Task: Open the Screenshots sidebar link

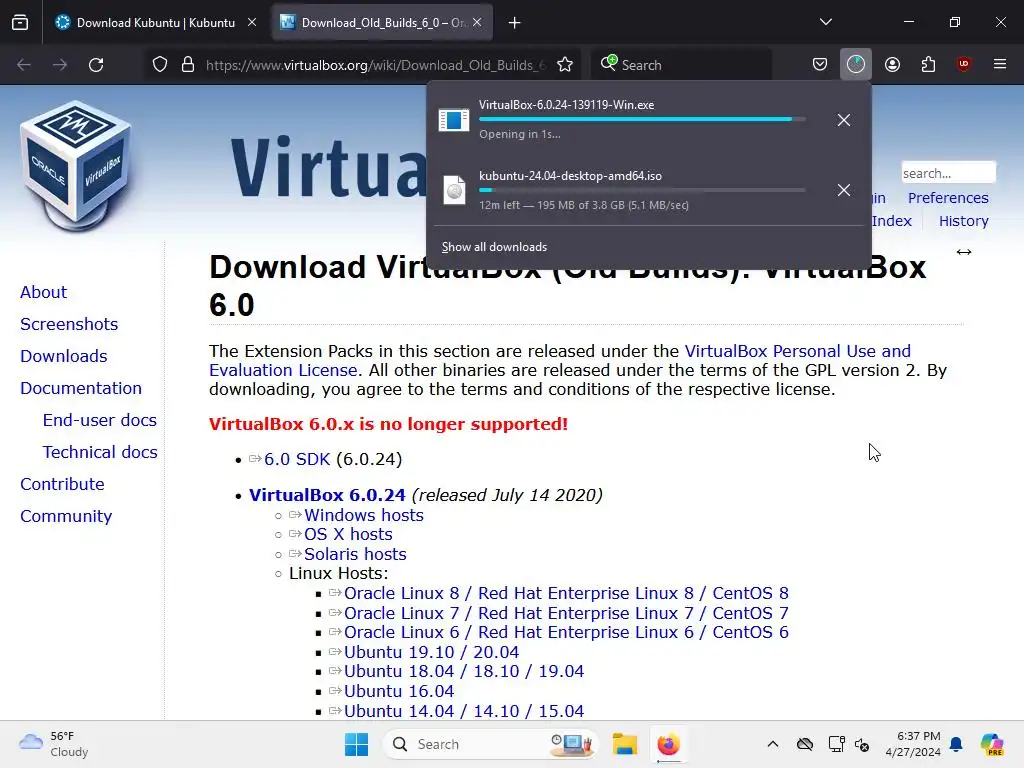Action: pos(69,324)
